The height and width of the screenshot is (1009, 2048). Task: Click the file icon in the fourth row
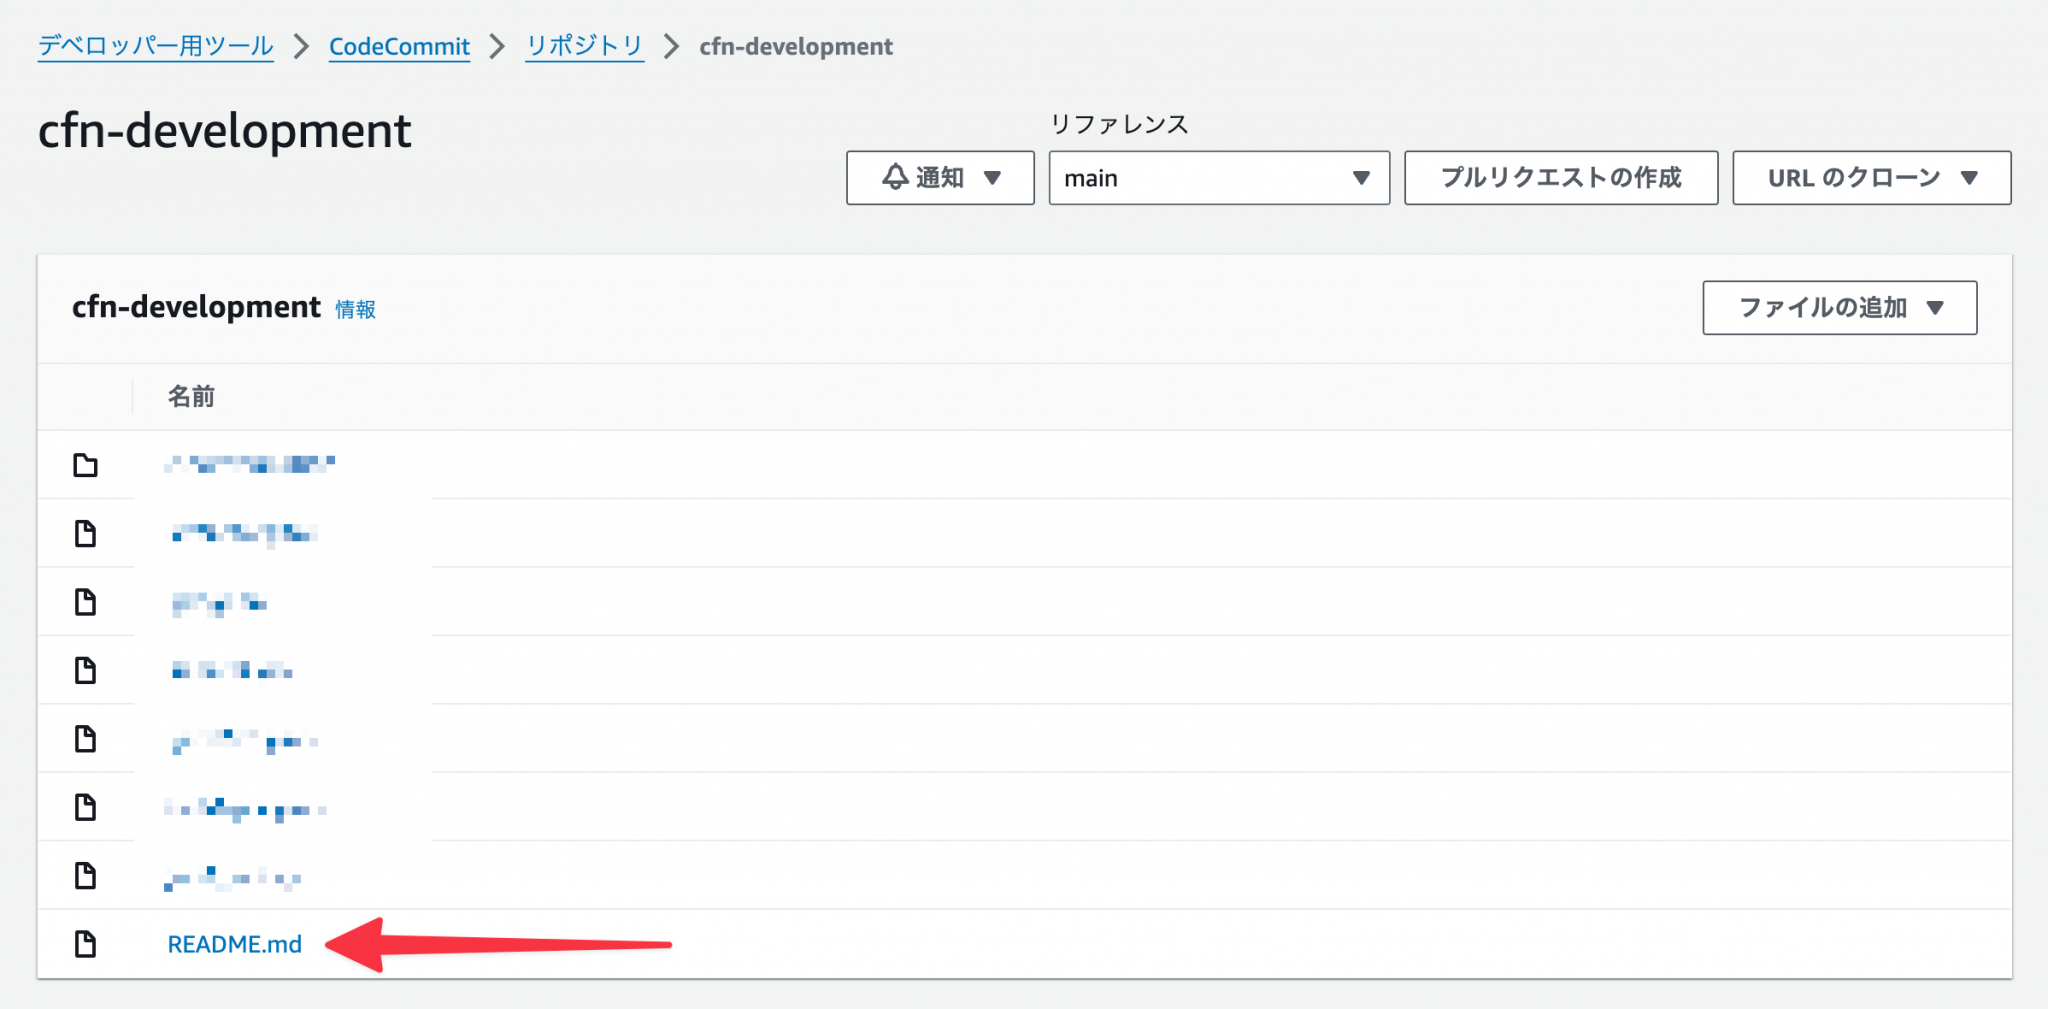click(x=88, y=671)
